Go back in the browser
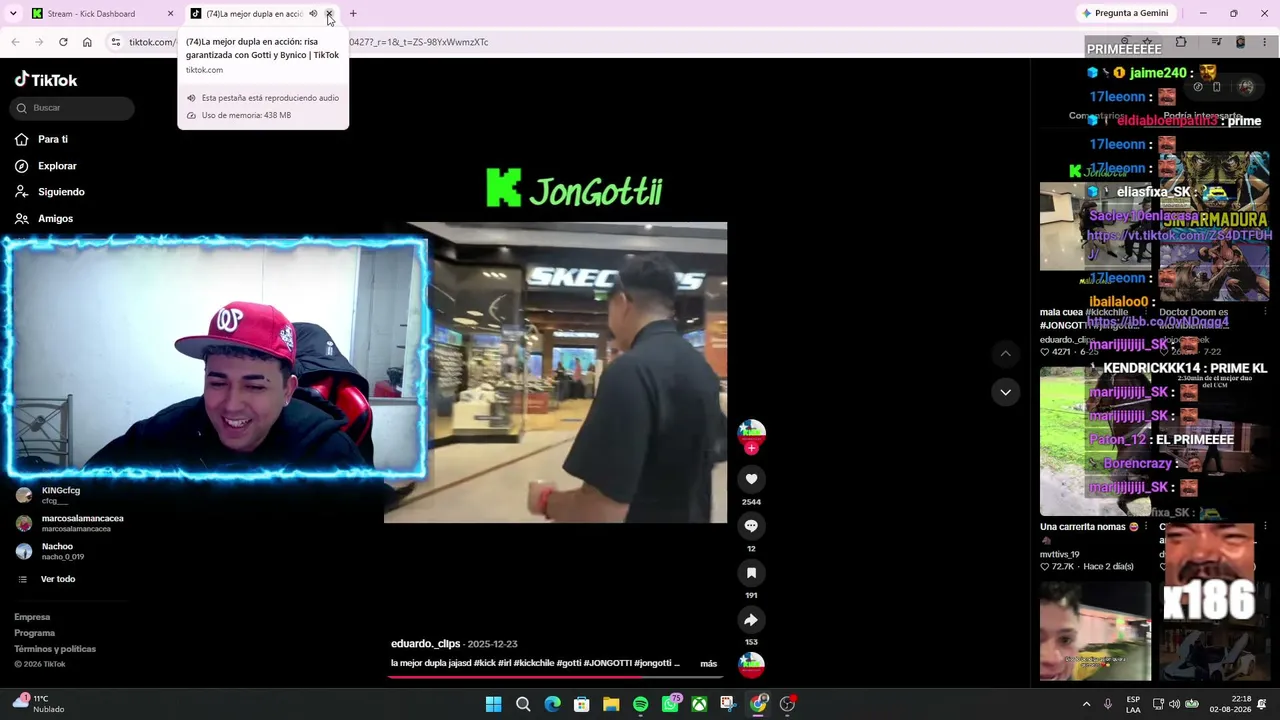Viewport: 1280px width, 720px height. tap(15, 42)
